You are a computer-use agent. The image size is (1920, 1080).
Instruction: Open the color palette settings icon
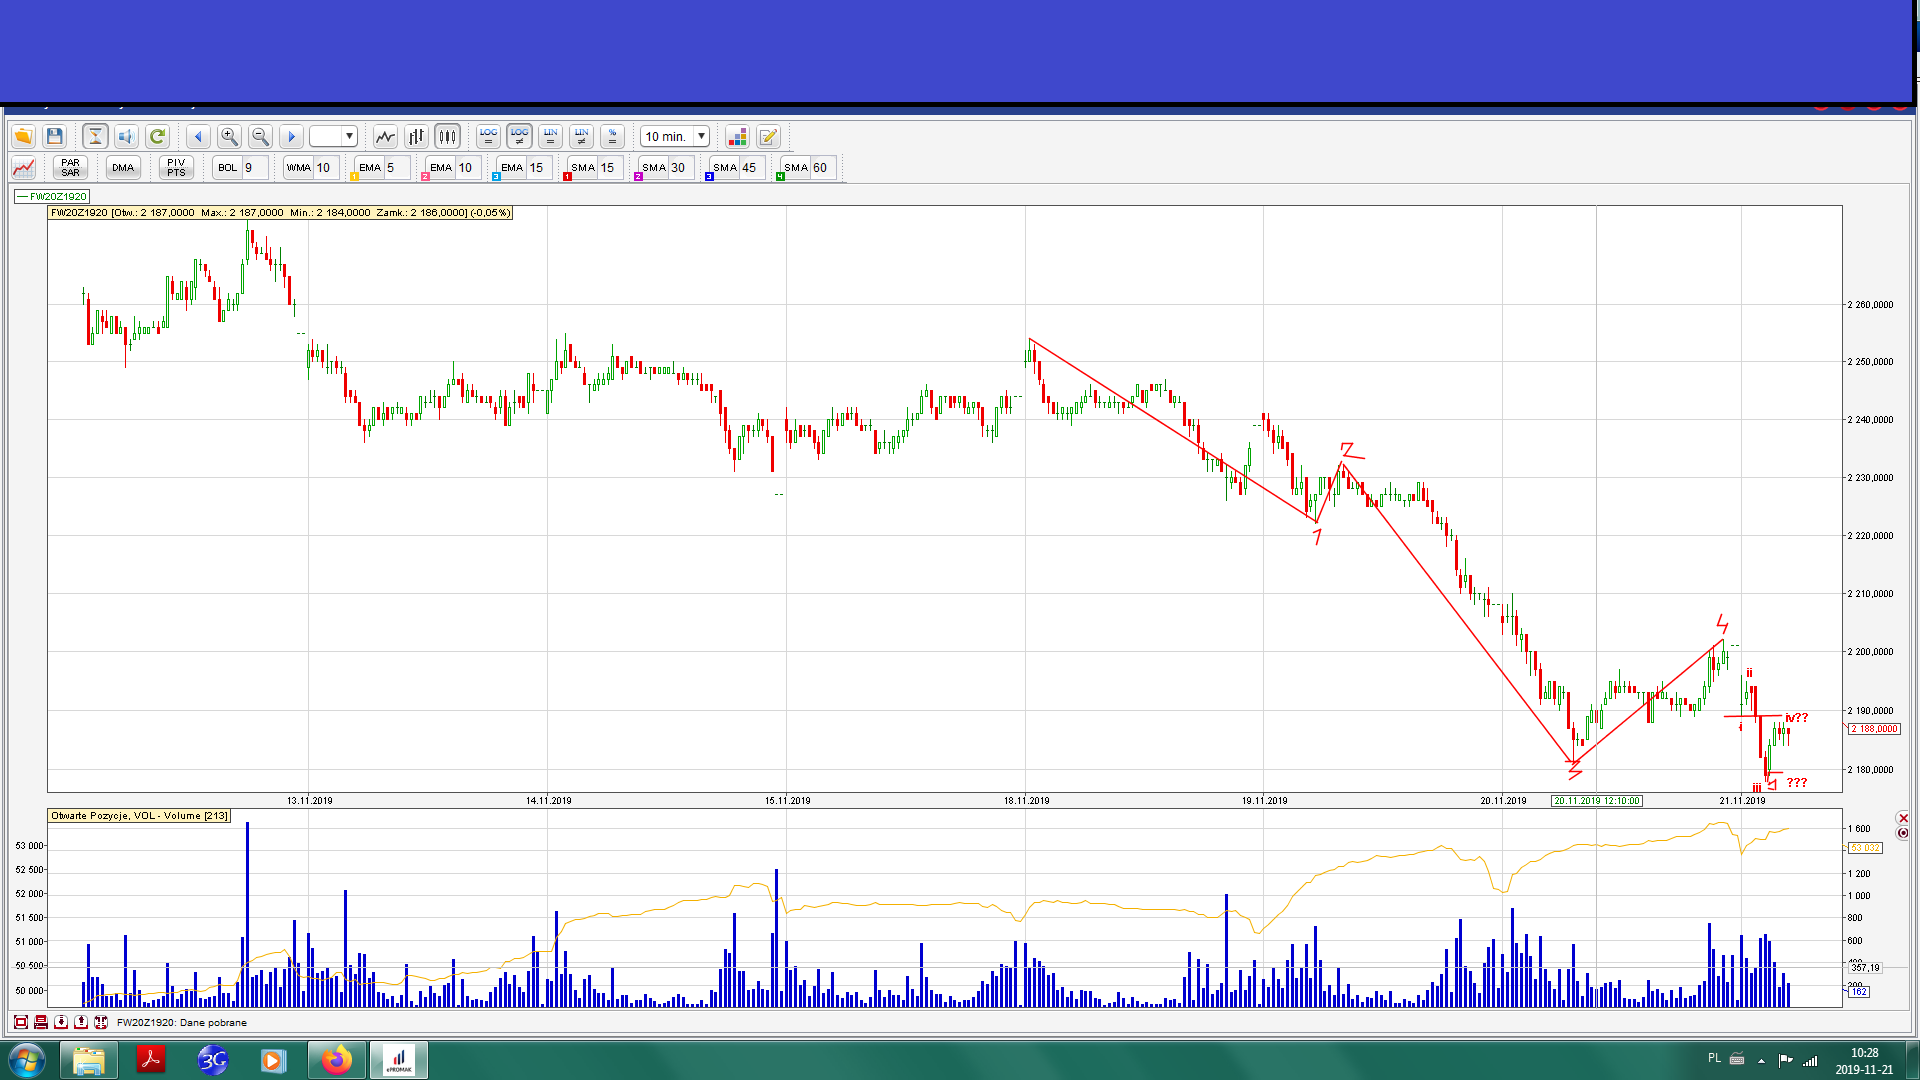pyautogui.click(x=737, y=136)
